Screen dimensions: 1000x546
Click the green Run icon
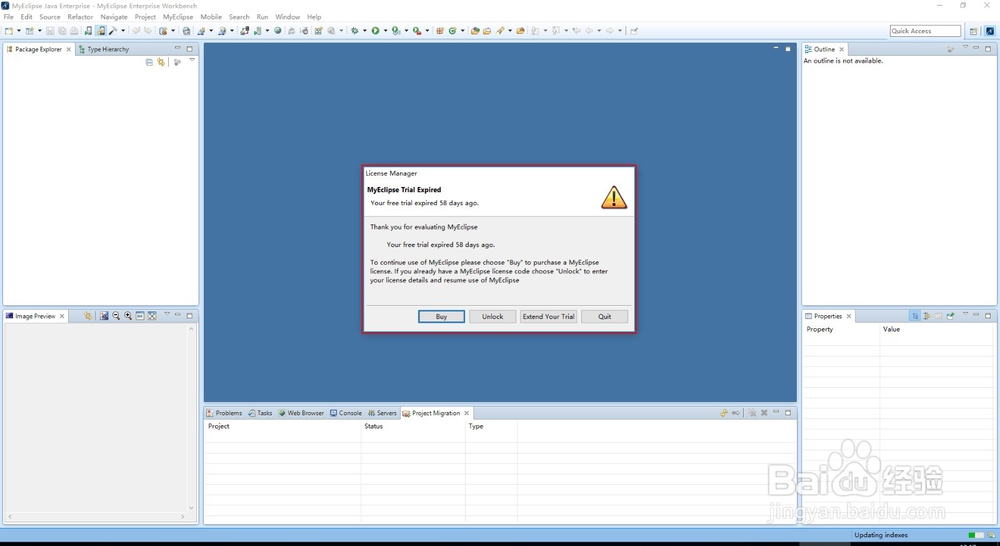(x=376, y=31)
